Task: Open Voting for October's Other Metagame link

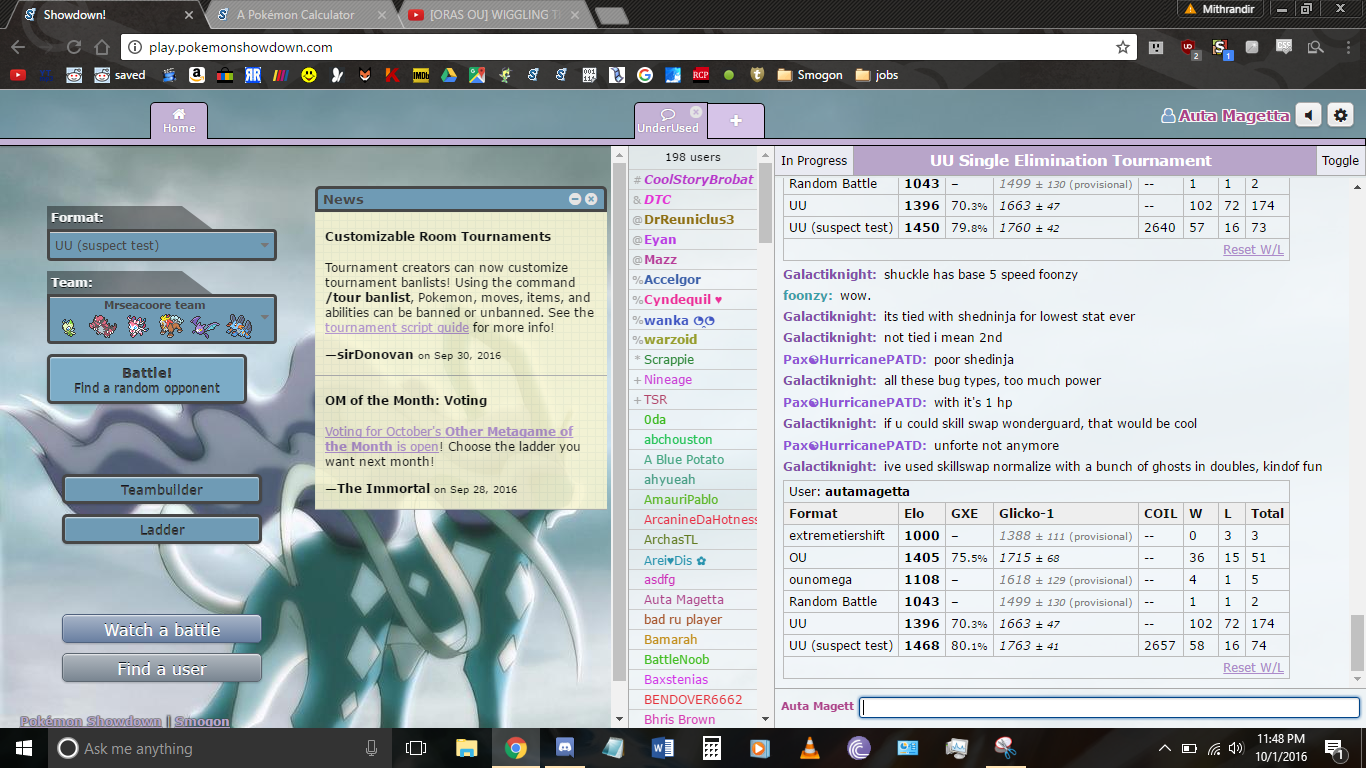Action: click(x=449, y=439)
